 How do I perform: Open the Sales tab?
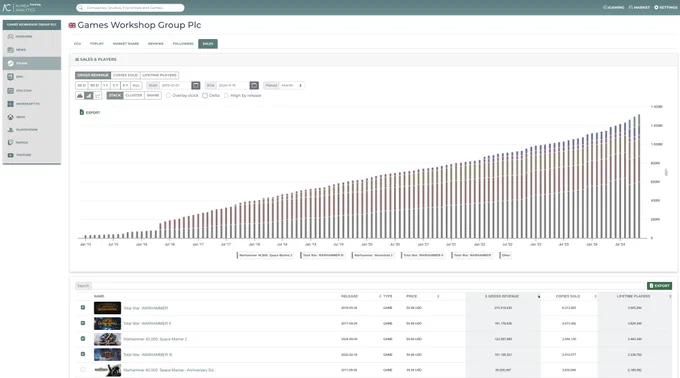tap(208, 44)
